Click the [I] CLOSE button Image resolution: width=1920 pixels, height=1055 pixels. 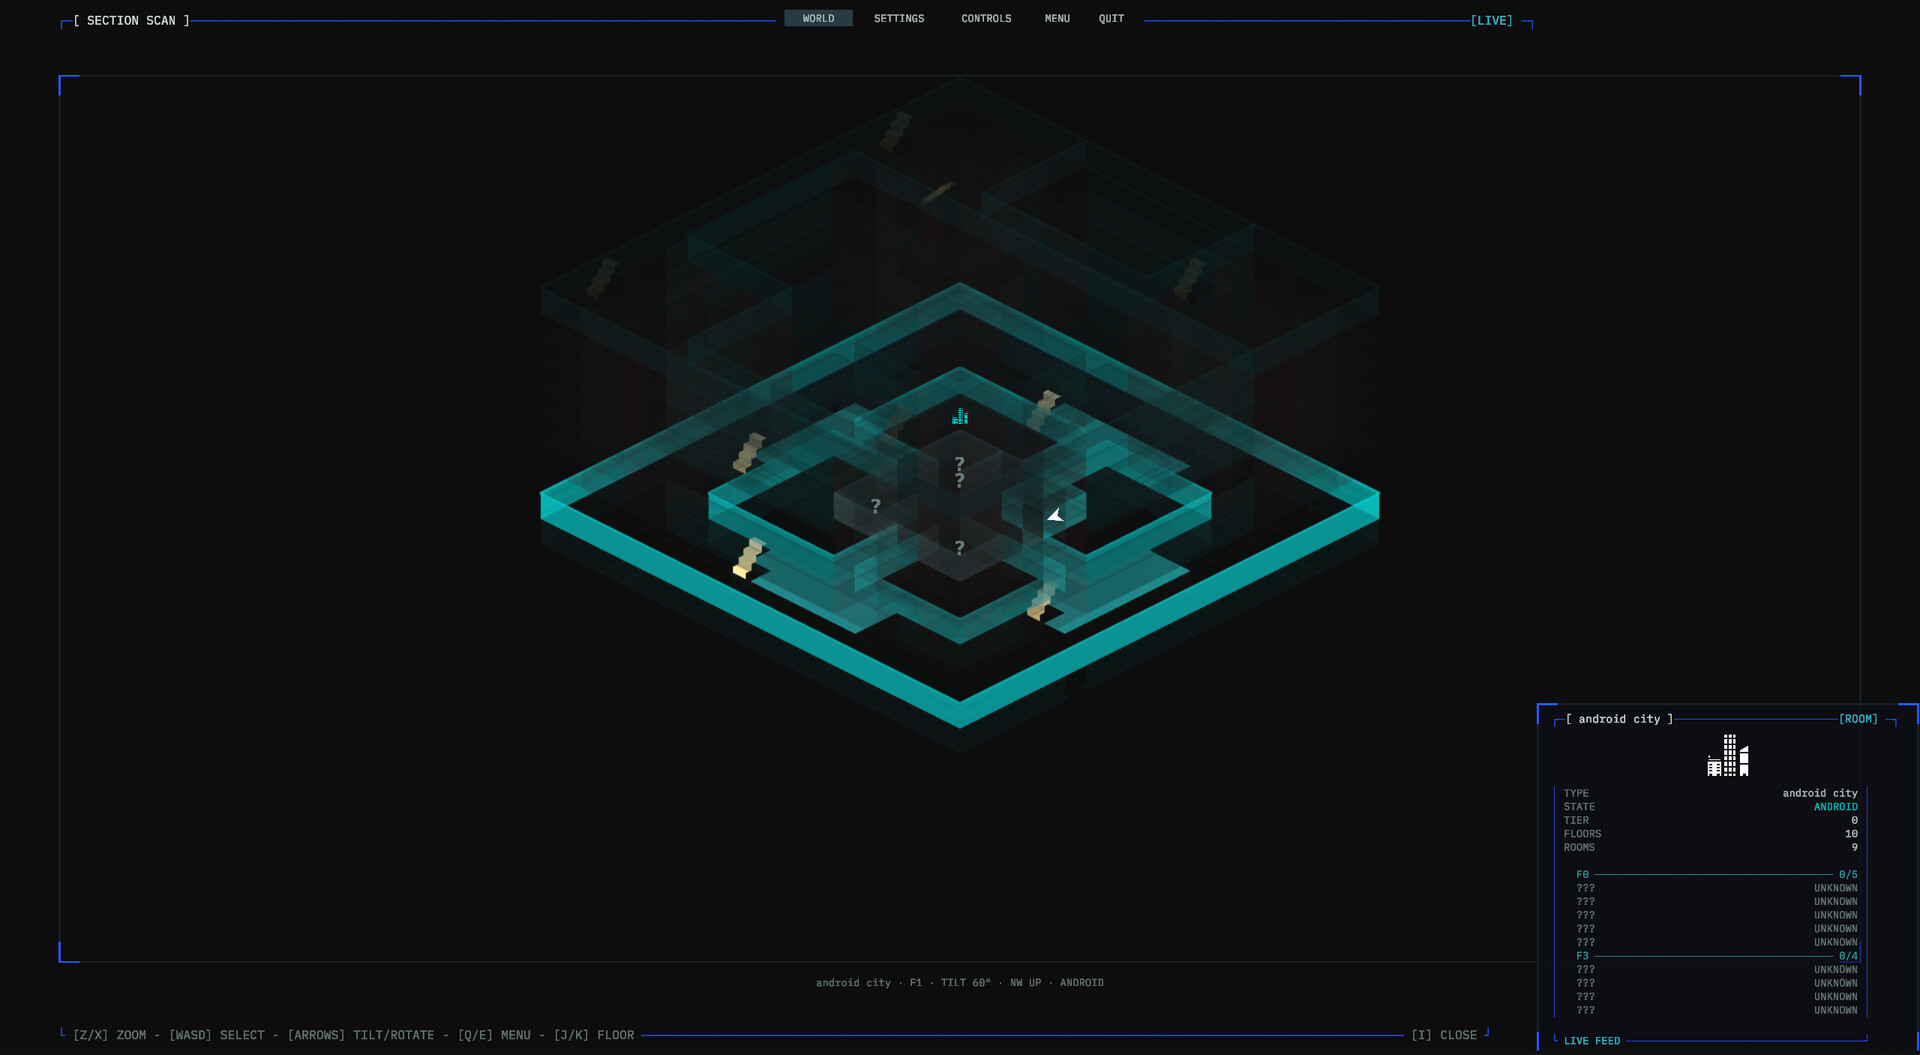[1444, 1035]
